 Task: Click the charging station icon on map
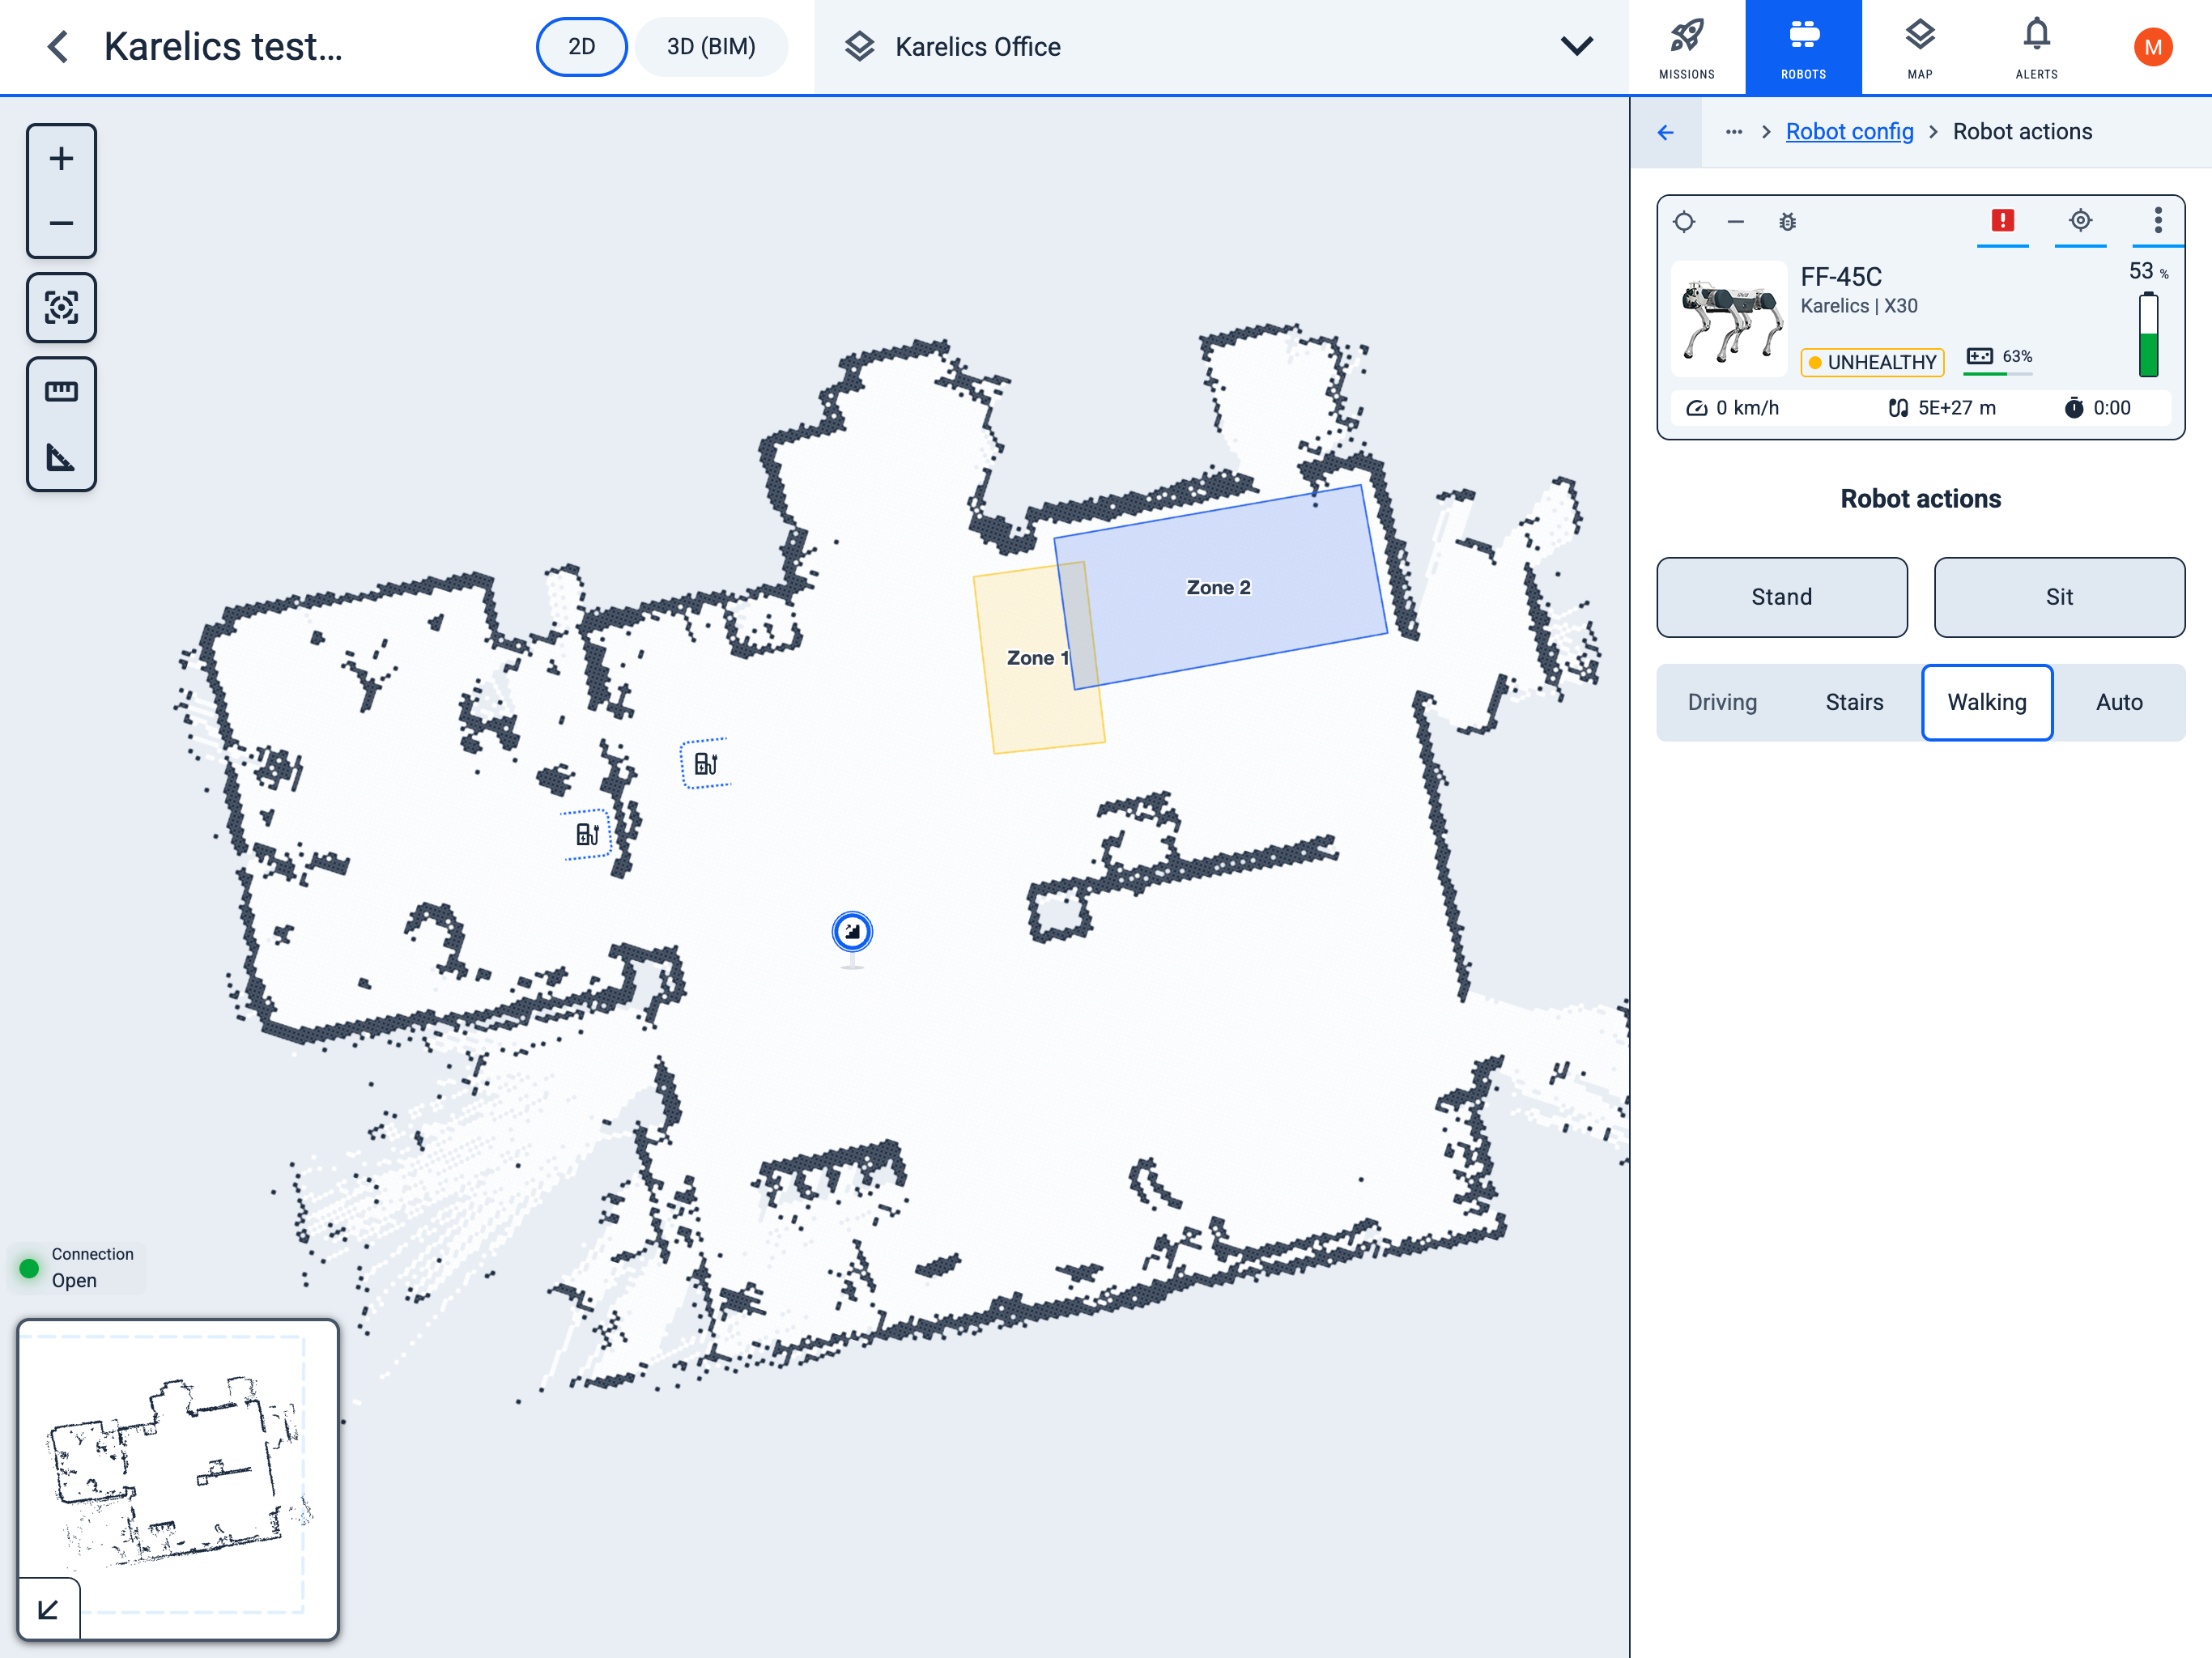point(706,764)
